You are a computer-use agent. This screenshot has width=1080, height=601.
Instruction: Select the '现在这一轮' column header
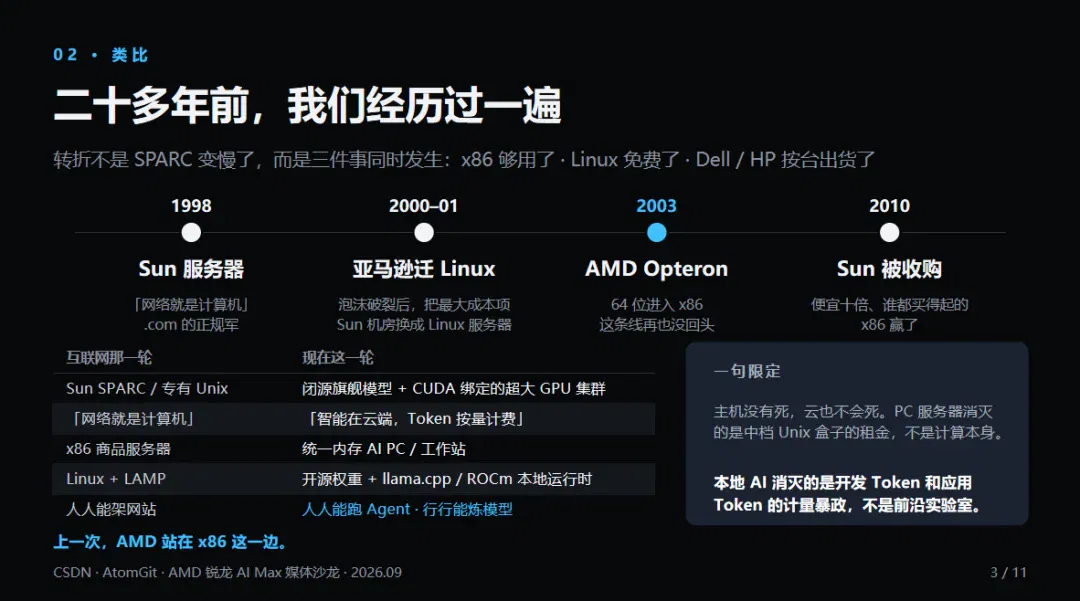pos(338,357)
